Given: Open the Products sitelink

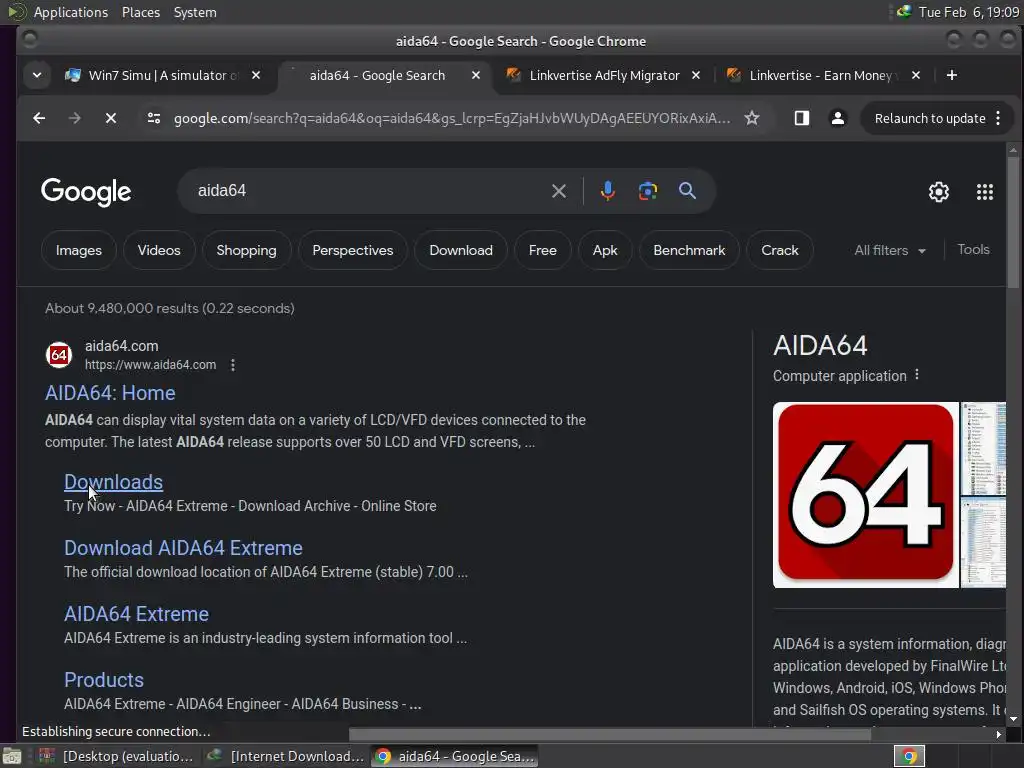Looking at the screenshot, I should [103, 680].
